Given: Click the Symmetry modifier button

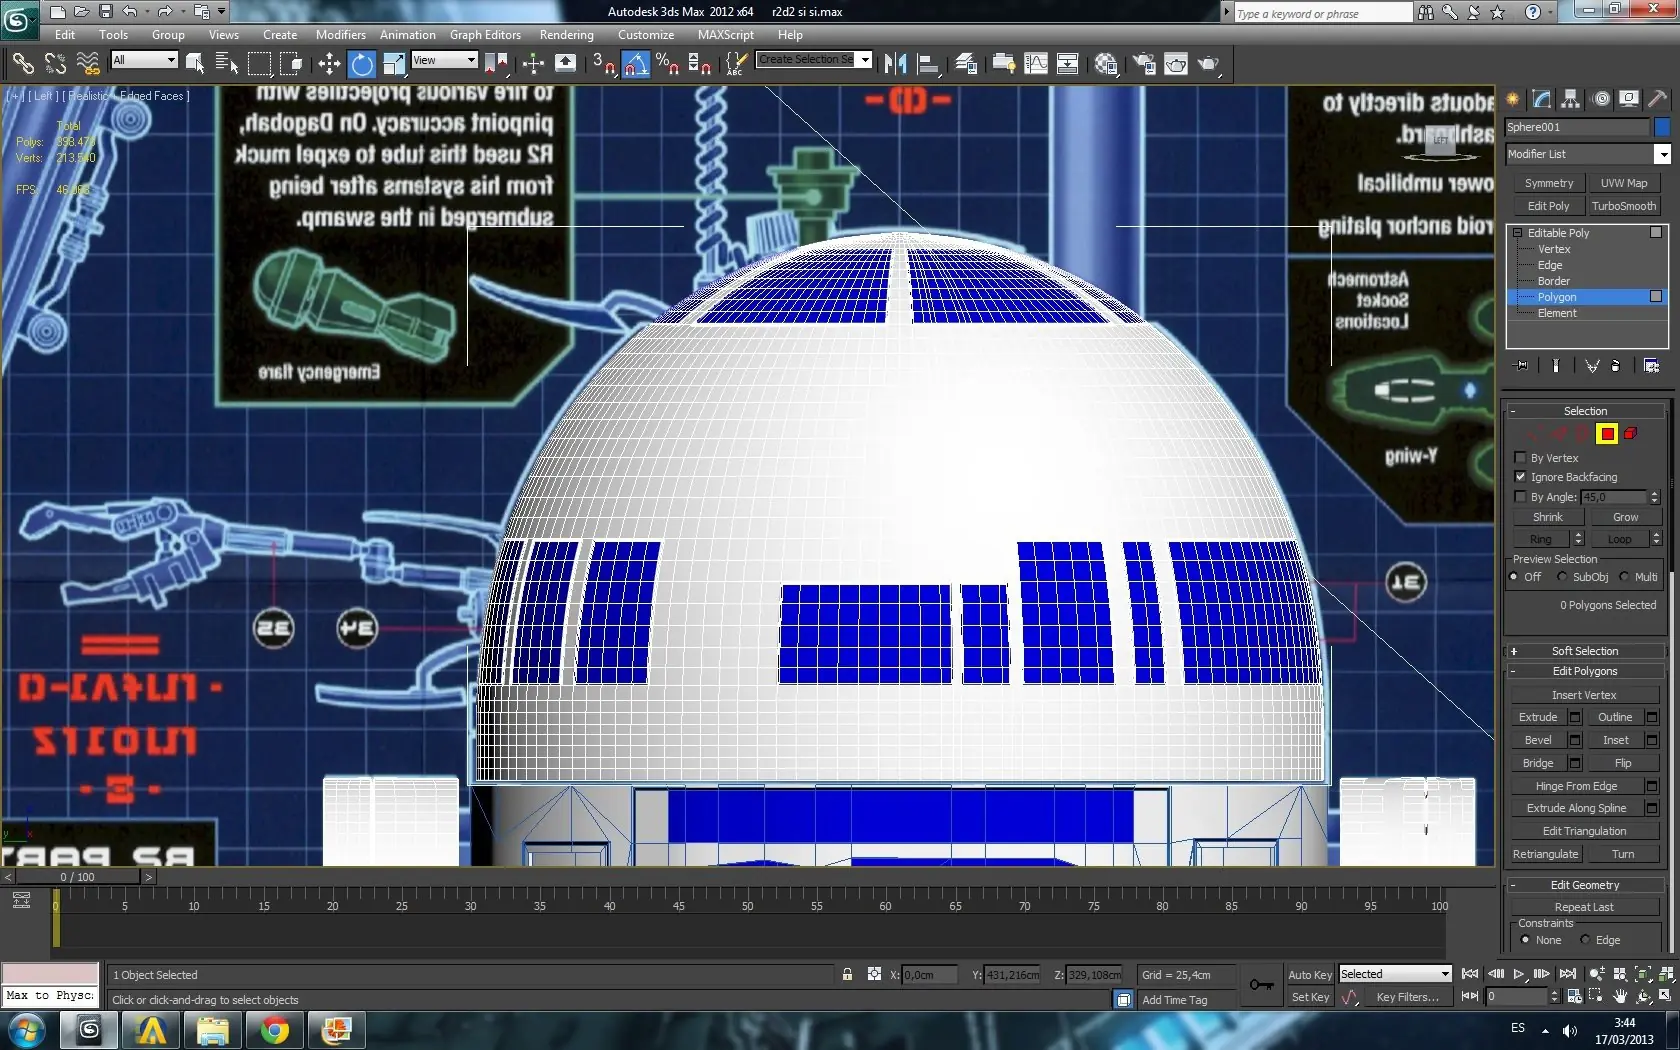Looking at the screenshot, I should click(x=1549, y=183).
